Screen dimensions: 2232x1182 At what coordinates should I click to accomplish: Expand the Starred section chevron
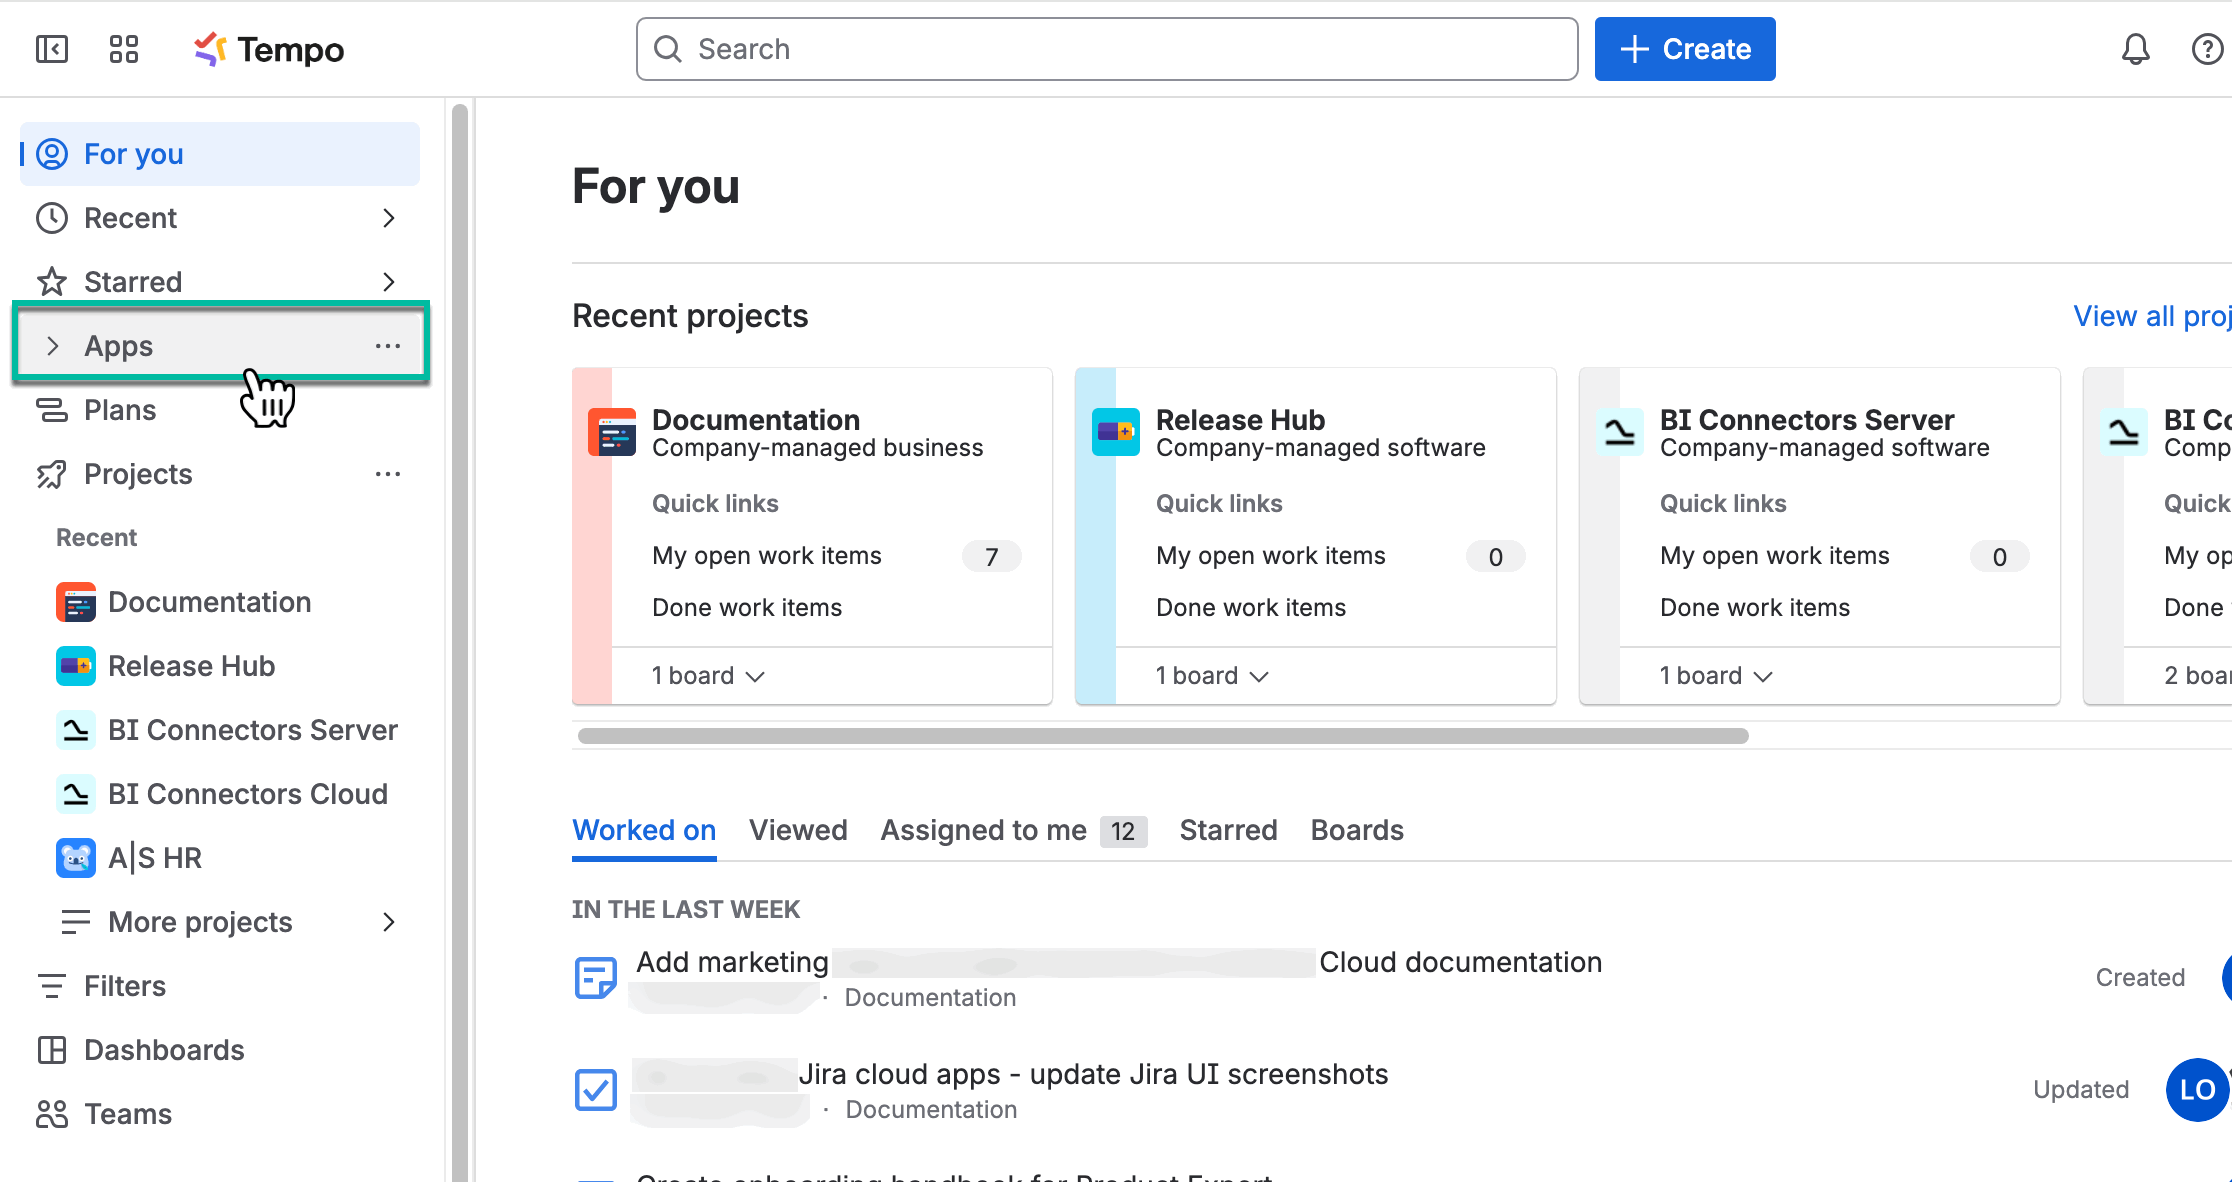point(389,281)
